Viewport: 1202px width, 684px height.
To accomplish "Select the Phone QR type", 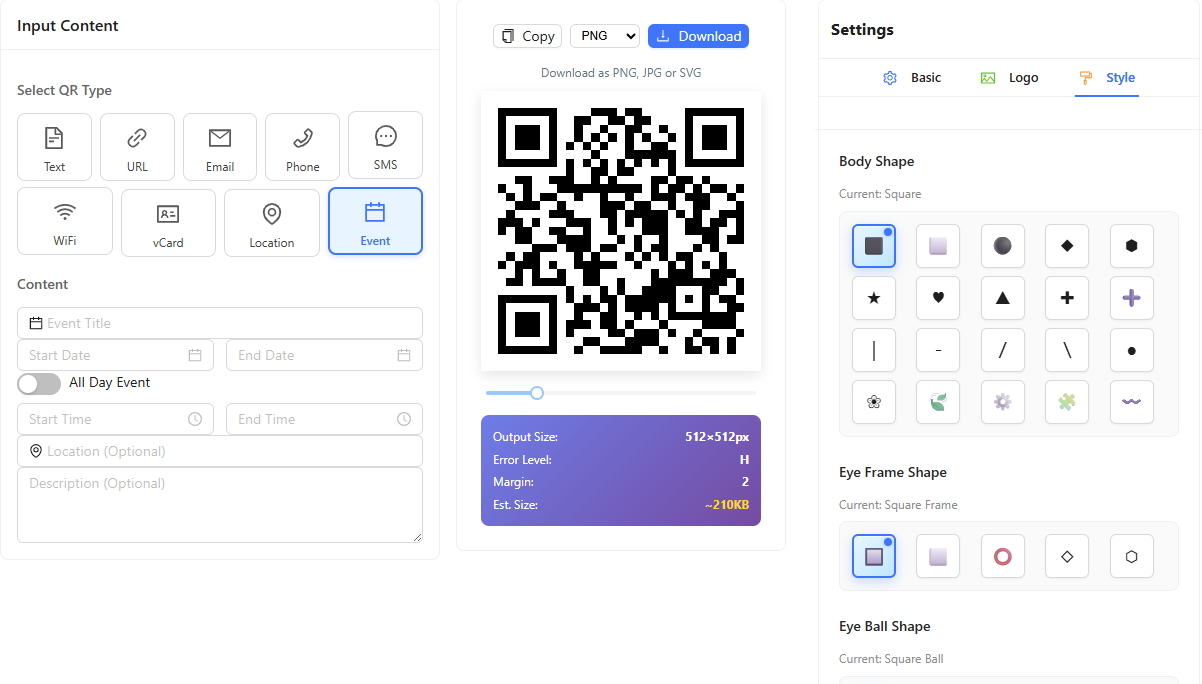I will pos(302,147).
